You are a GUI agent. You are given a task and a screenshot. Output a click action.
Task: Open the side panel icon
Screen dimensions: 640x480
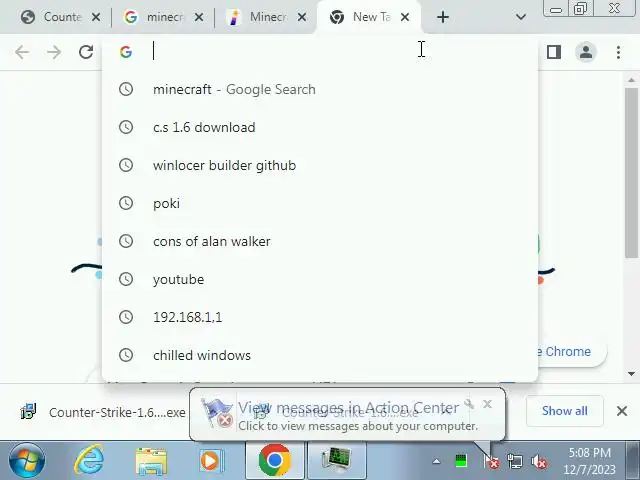tap(553, 52)
